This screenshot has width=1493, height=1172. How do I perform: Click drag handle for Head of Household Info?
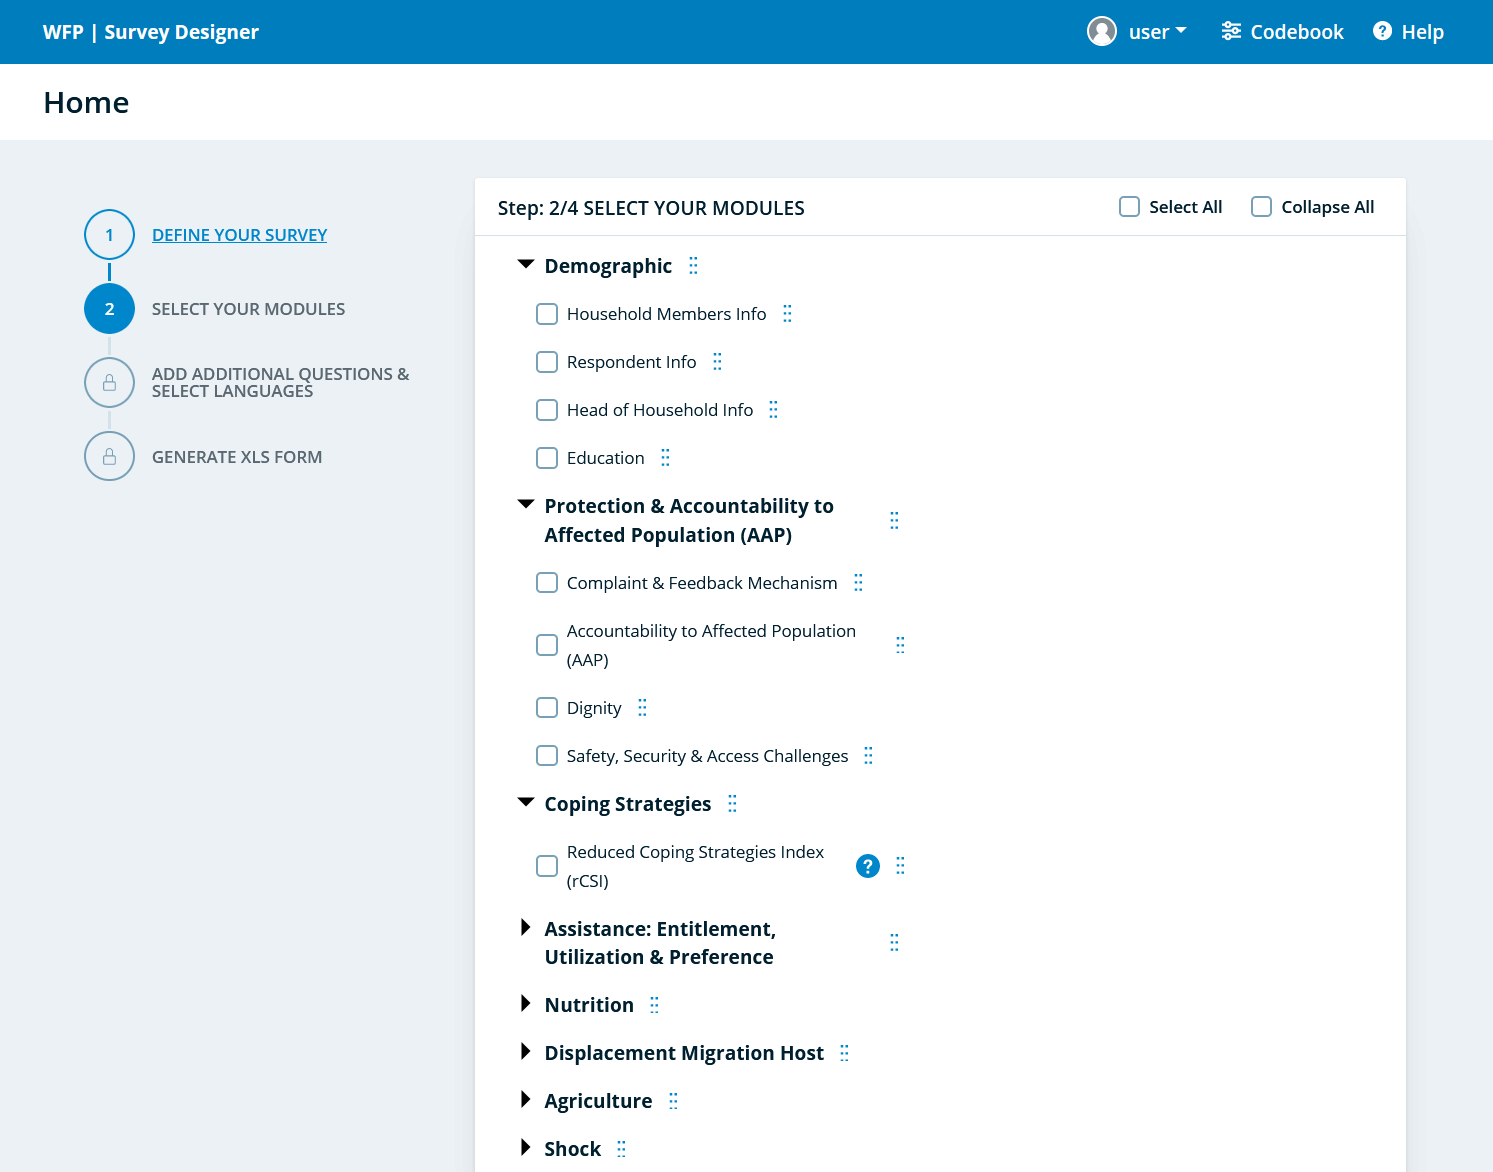pos(773,410)
